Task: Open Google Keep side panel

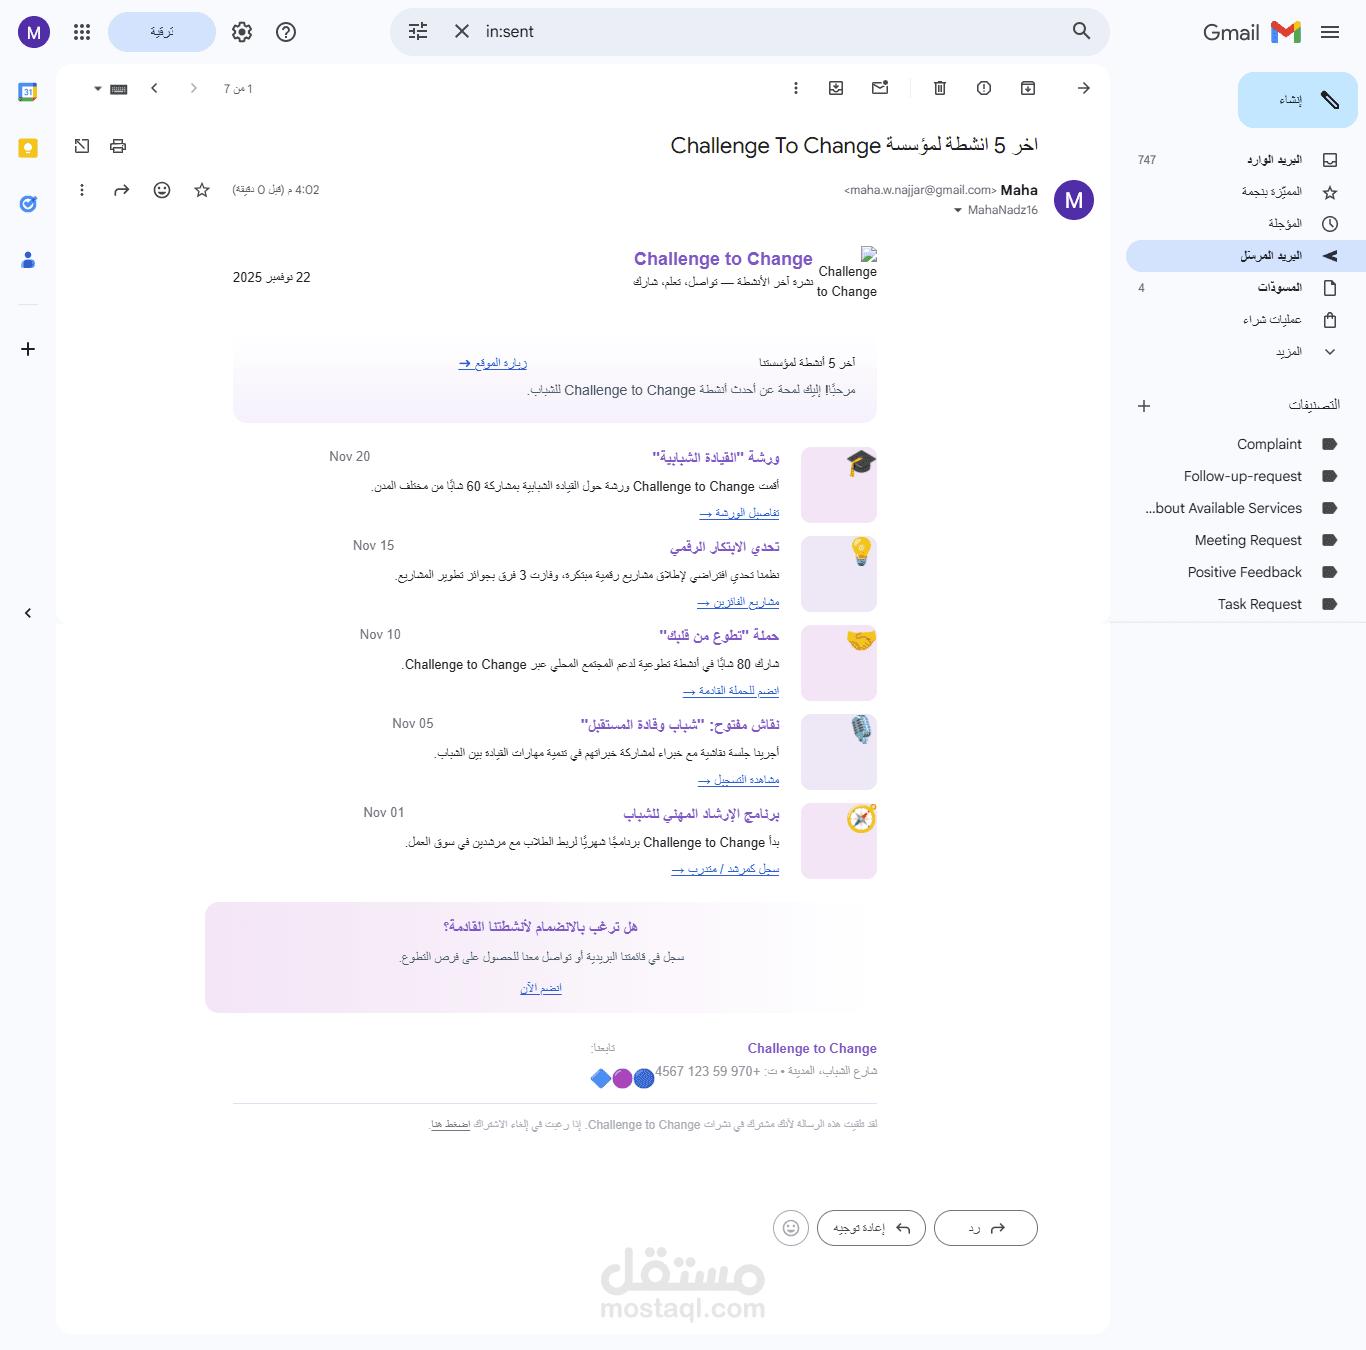Action: (x=28, y=148)
